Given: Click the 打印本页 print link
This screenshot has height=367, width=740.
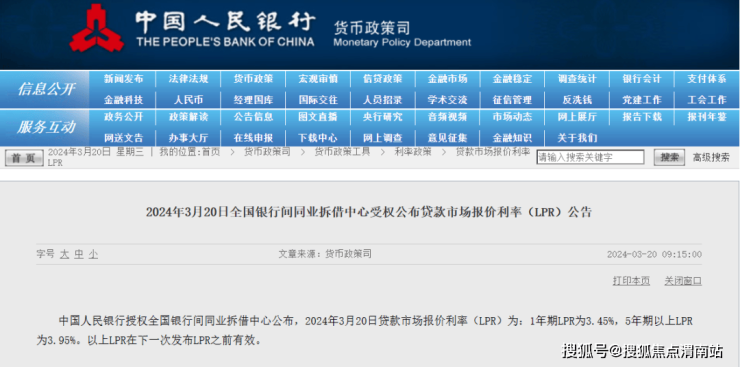Looking at the screenshot, I should tap(631, 281).
